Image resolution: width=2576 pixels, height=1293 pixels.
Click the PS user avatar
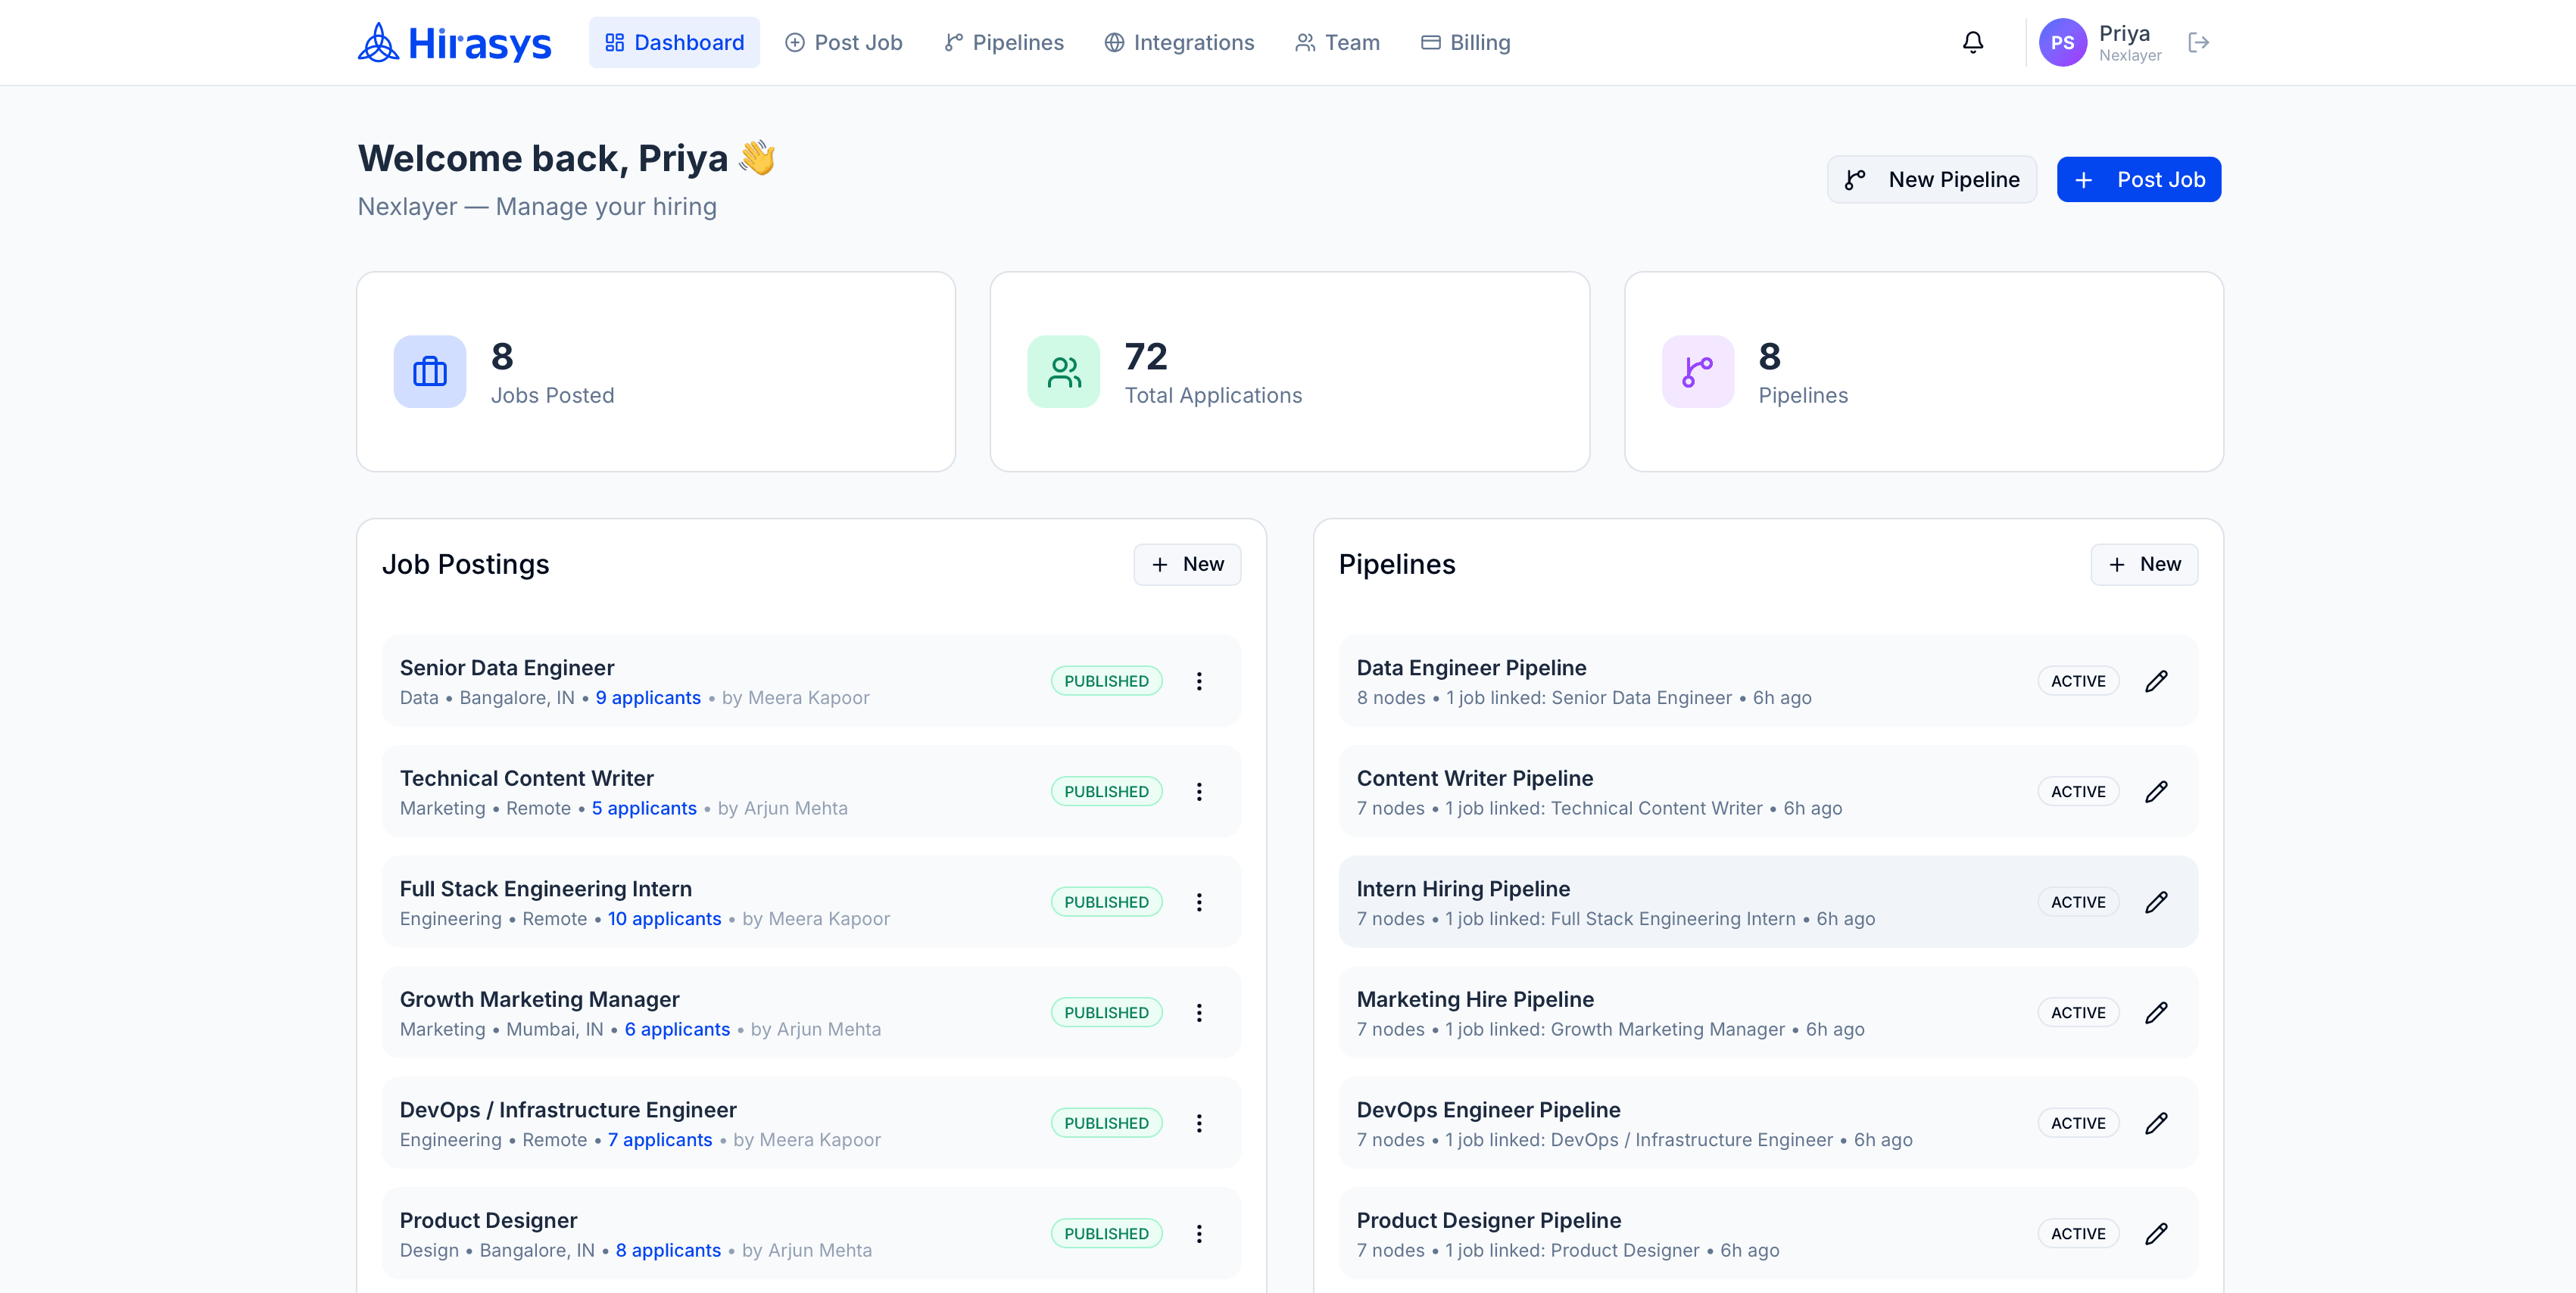click(x=2062, y=42)
